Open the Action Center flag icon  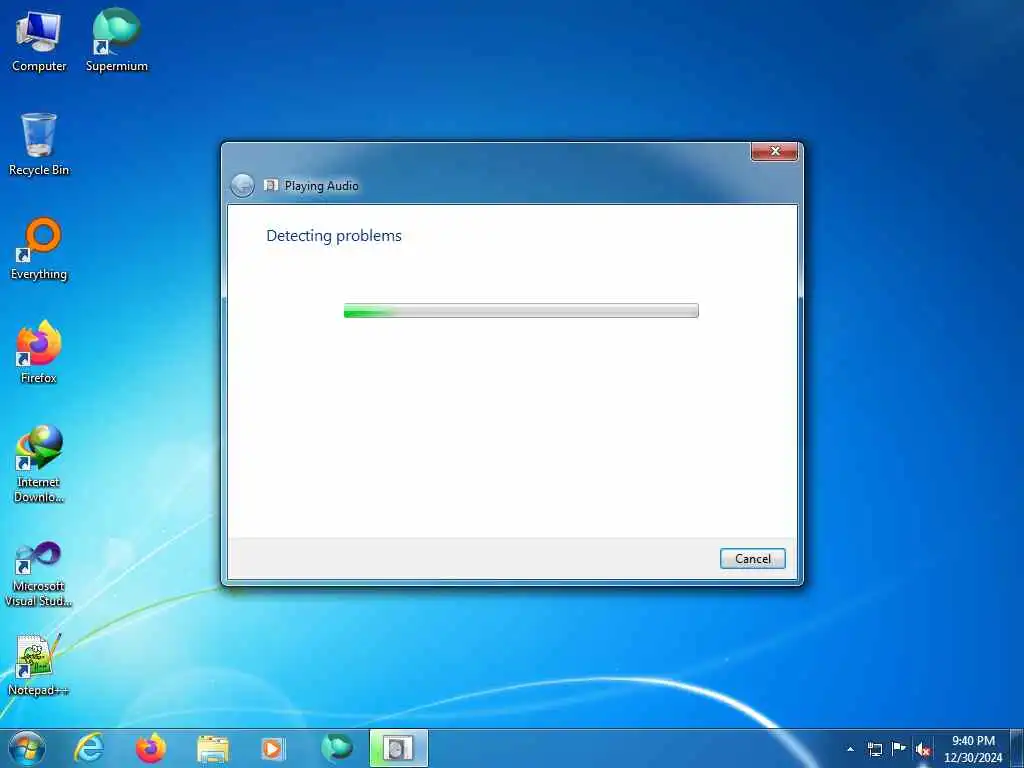[899, 748]
